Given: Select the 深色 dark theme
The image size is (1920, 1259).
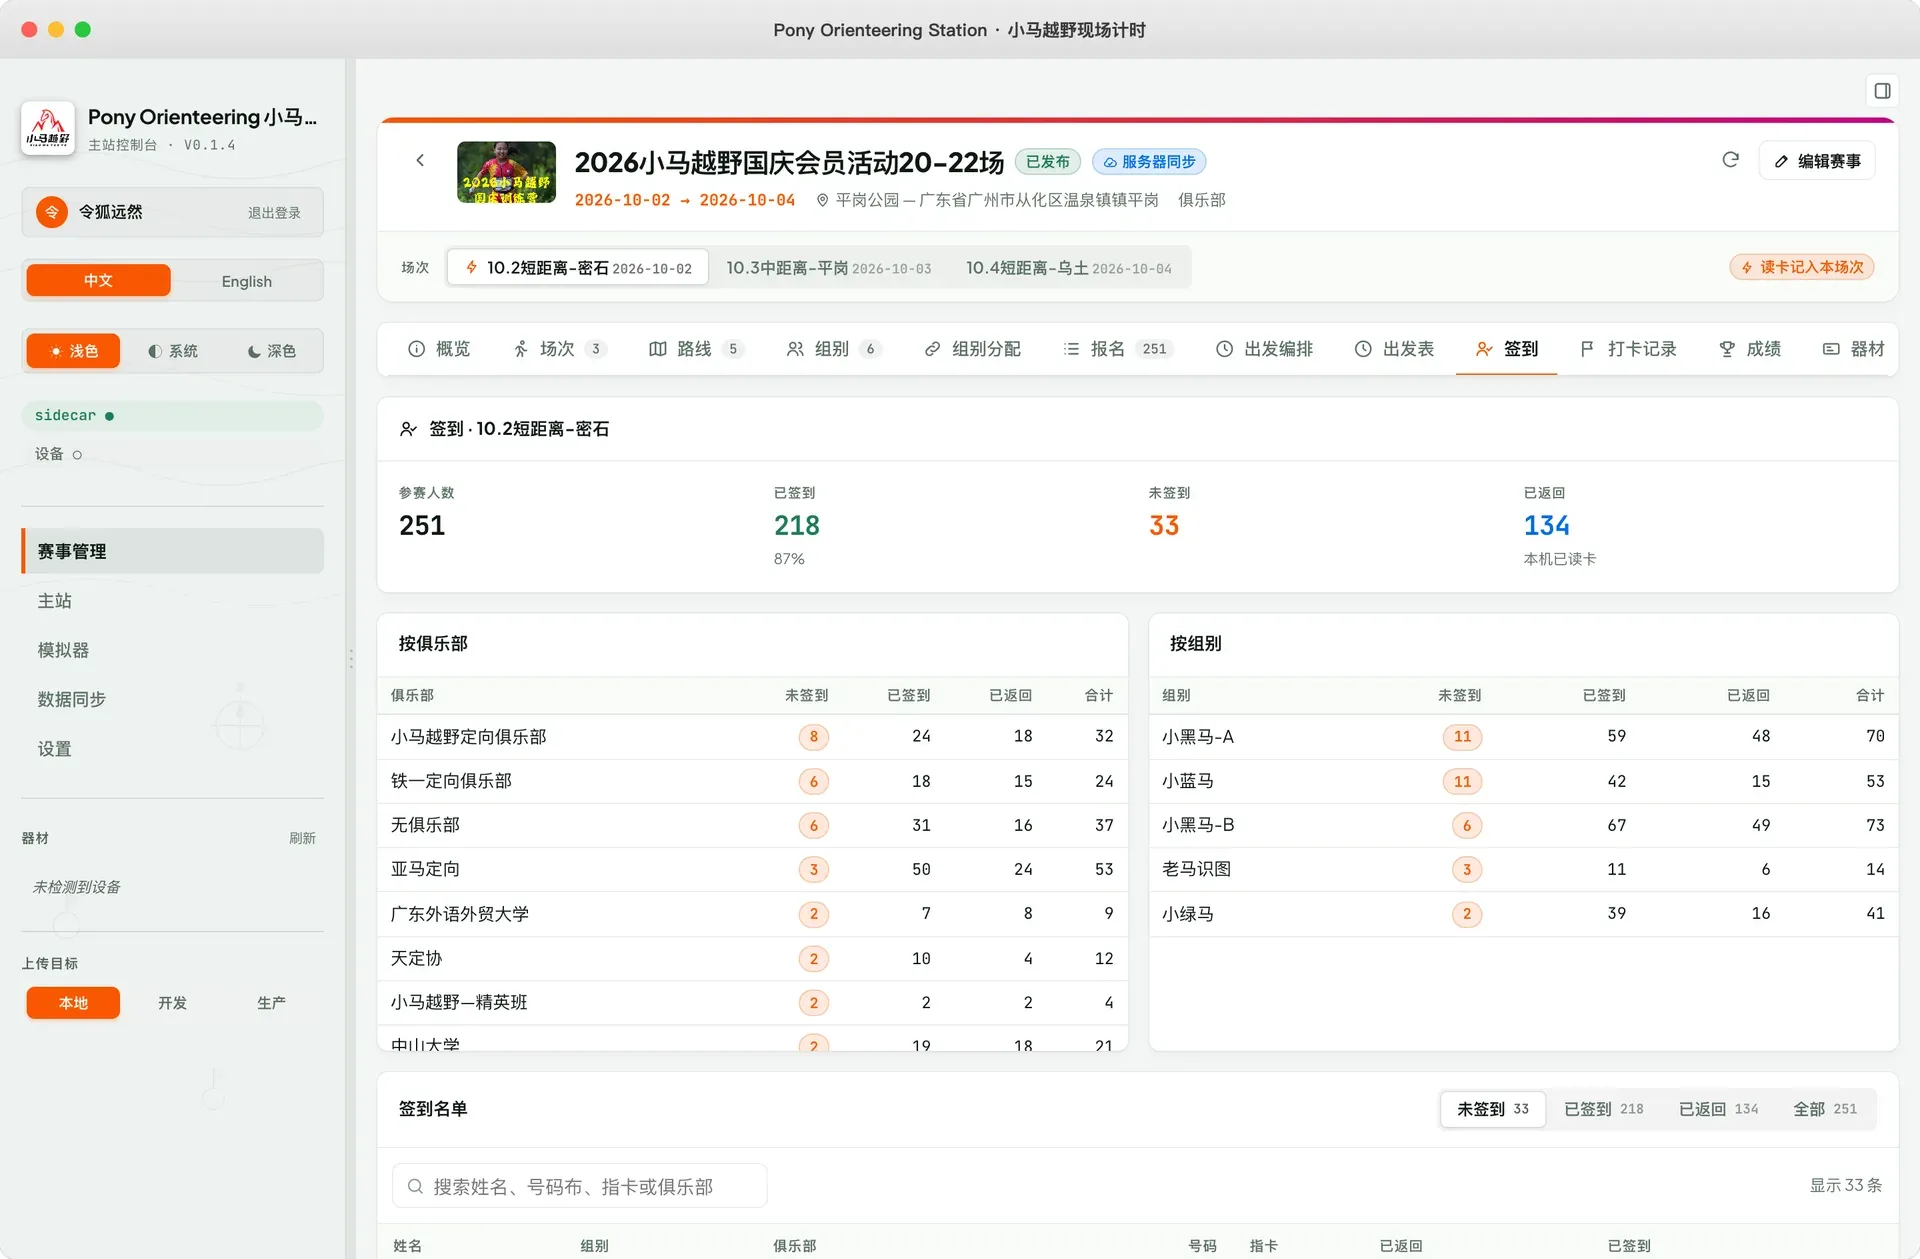Looking at the screenshot, I should pos(271,351).
